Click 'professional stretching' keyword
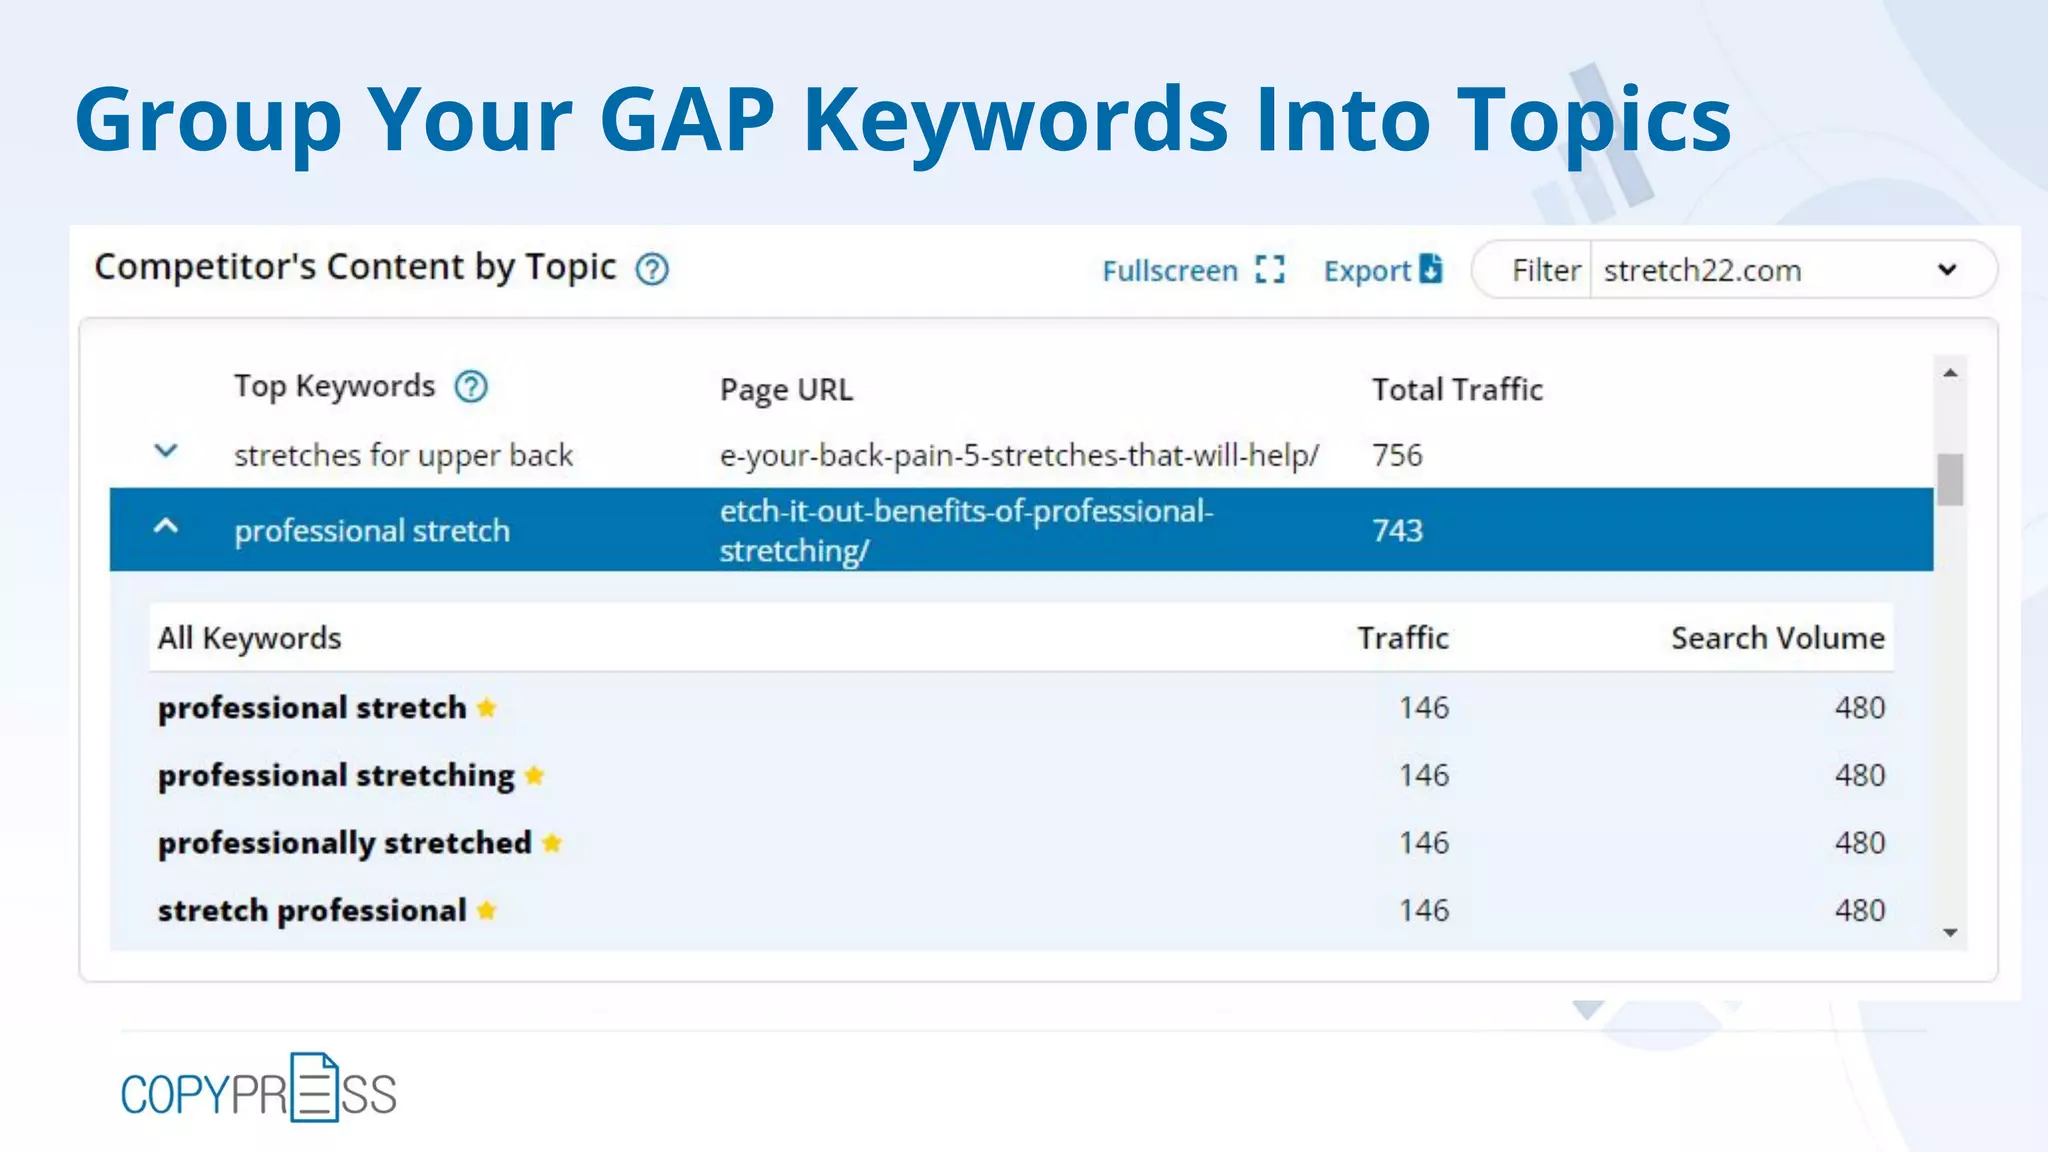The height and width of the screenshot is (1152, 2048). pyautogui.click(x=336, y=776)
